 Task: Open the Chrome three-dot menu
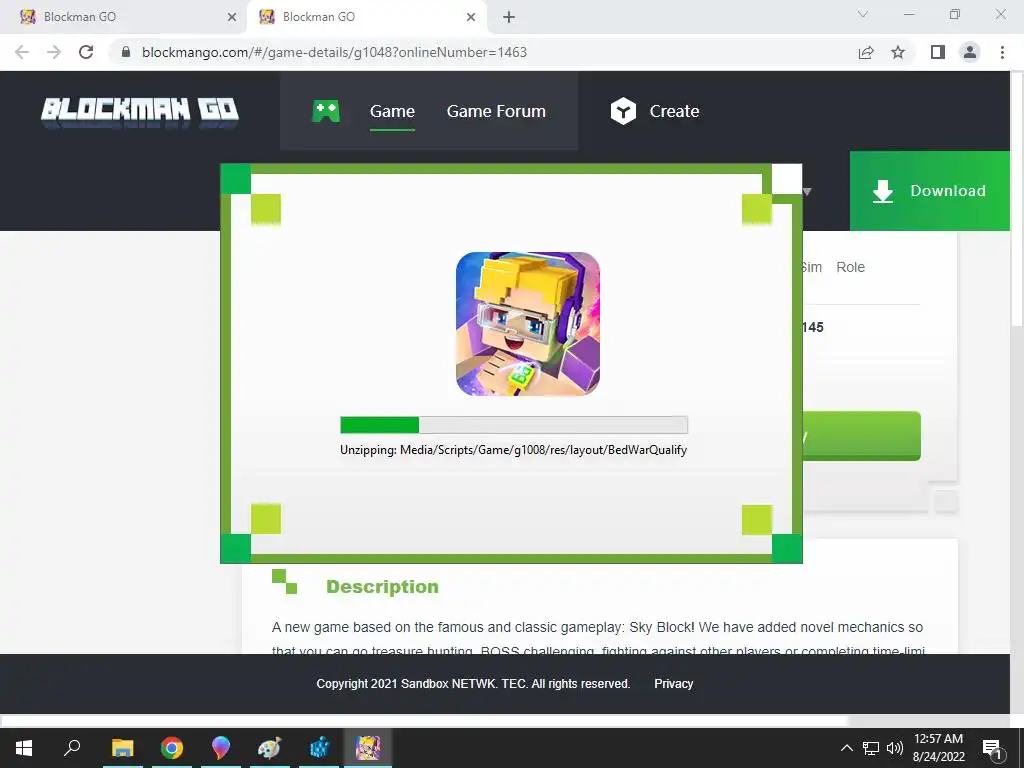click(1002, 52)
